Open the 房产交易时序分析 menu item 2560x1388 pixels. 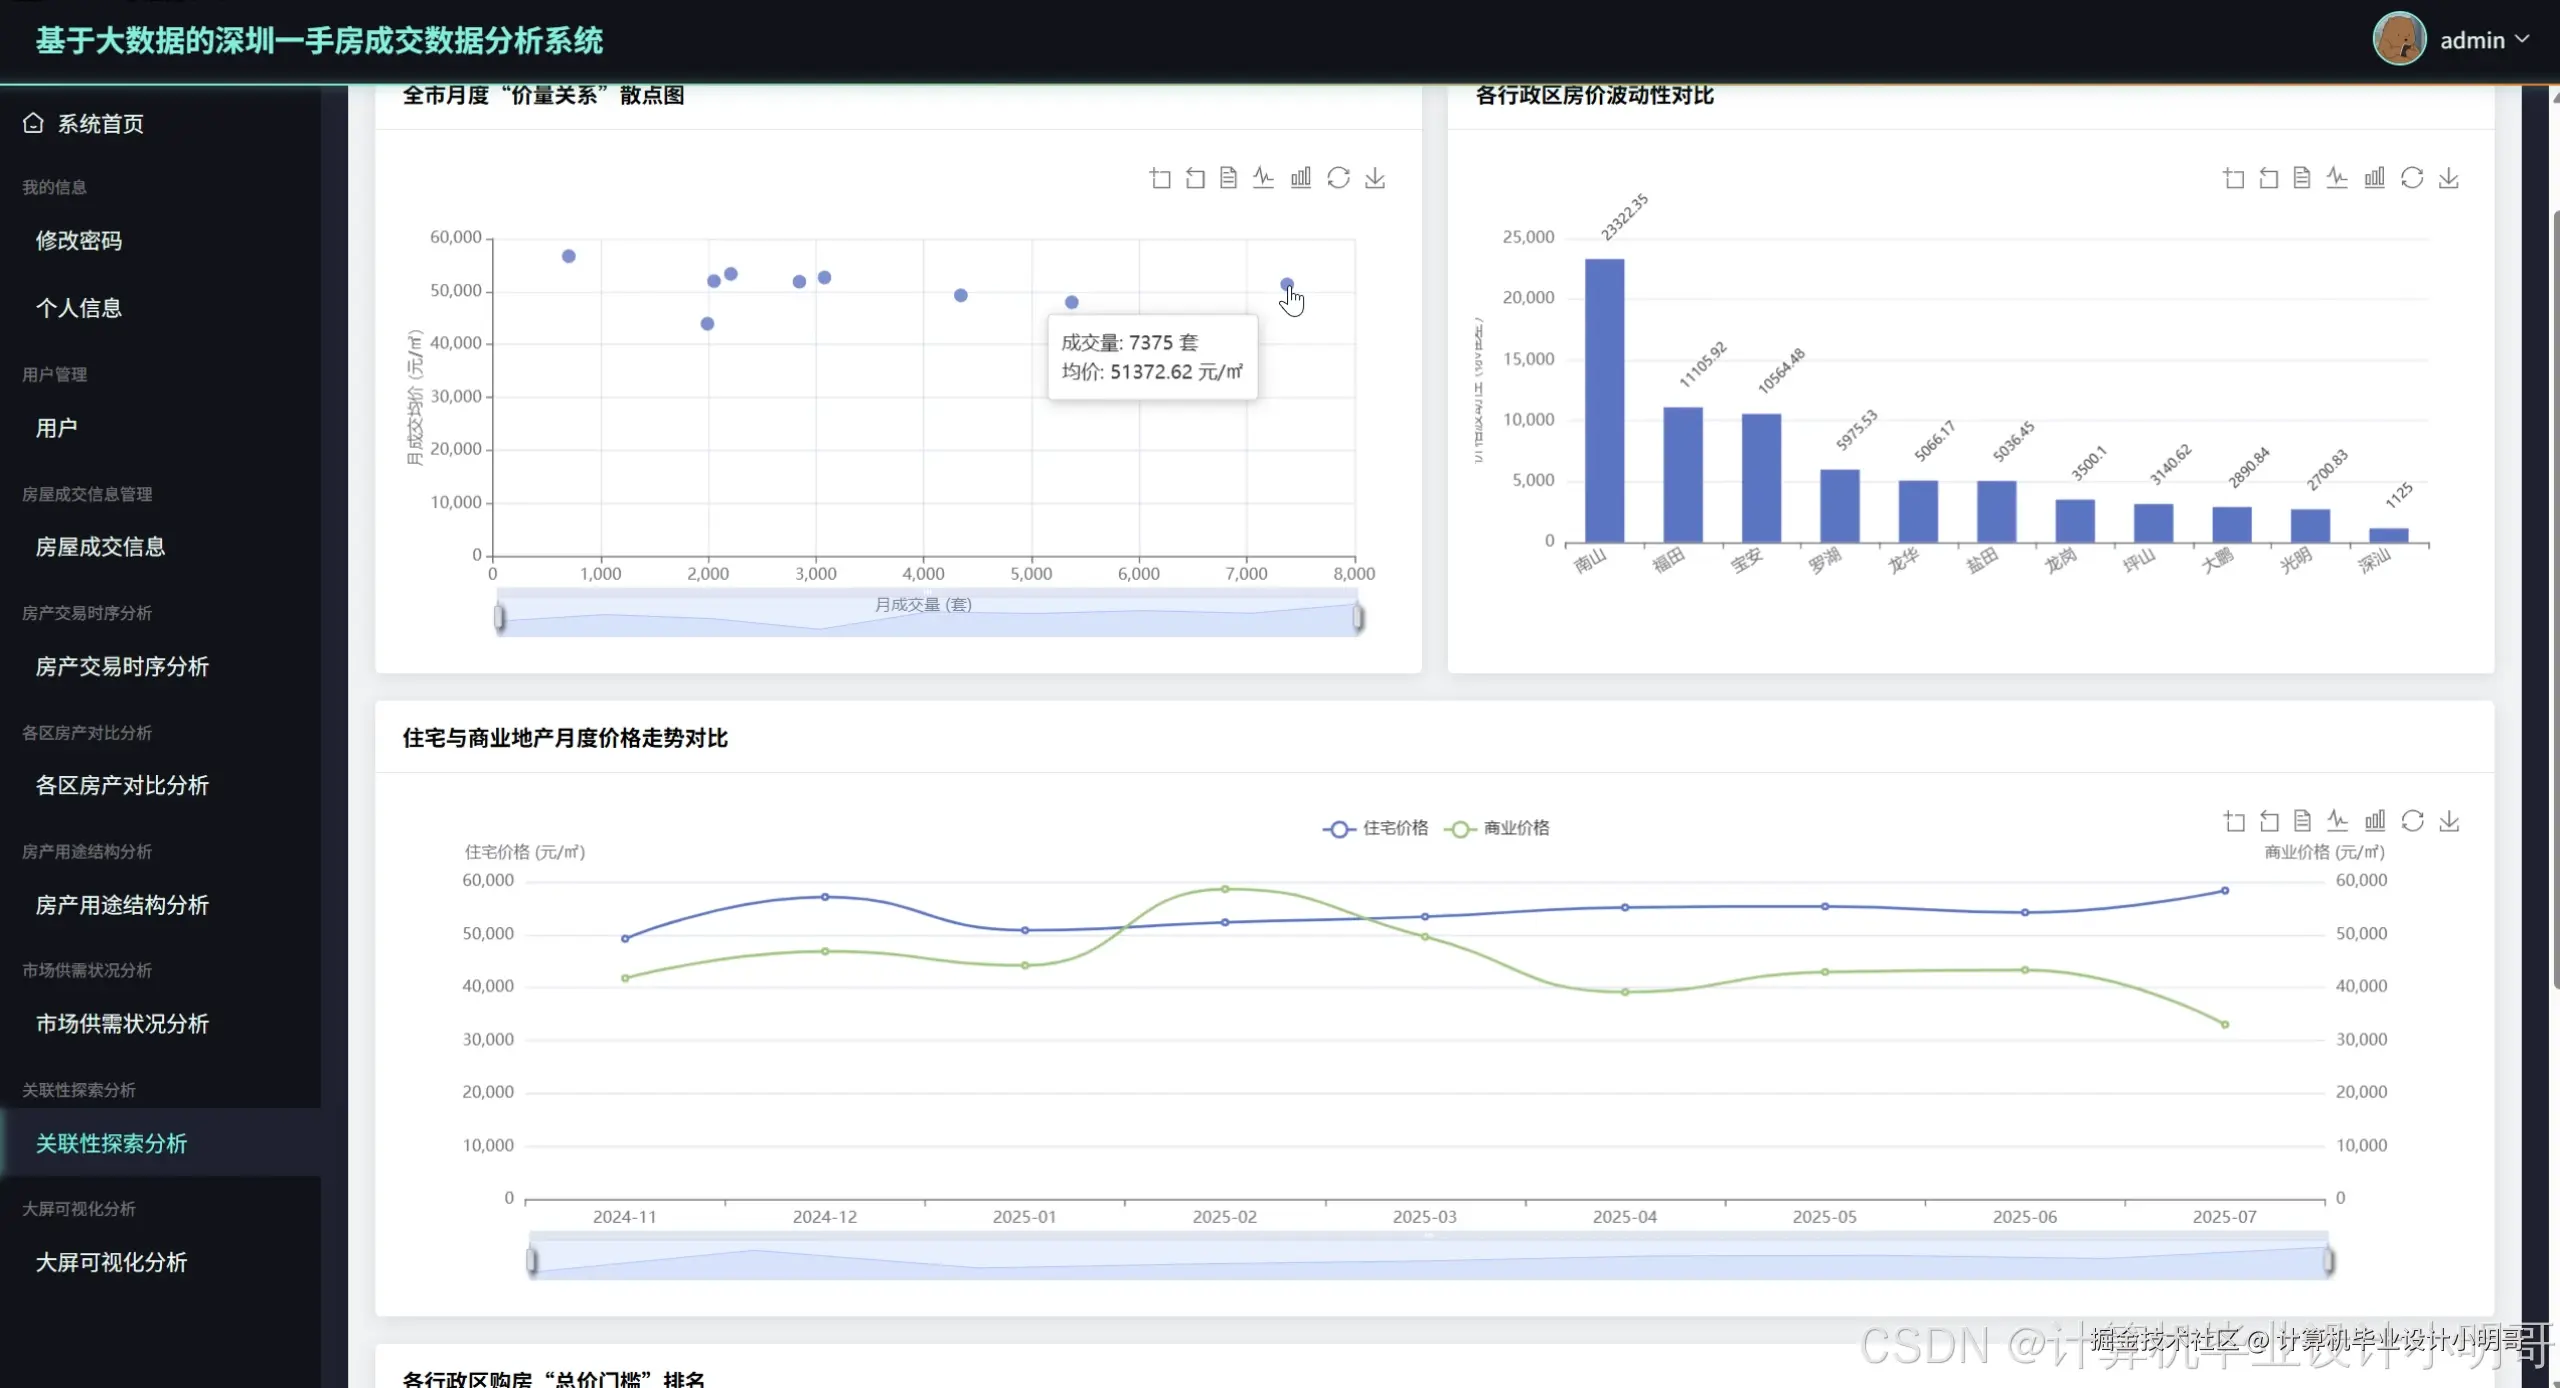(122, 666)
